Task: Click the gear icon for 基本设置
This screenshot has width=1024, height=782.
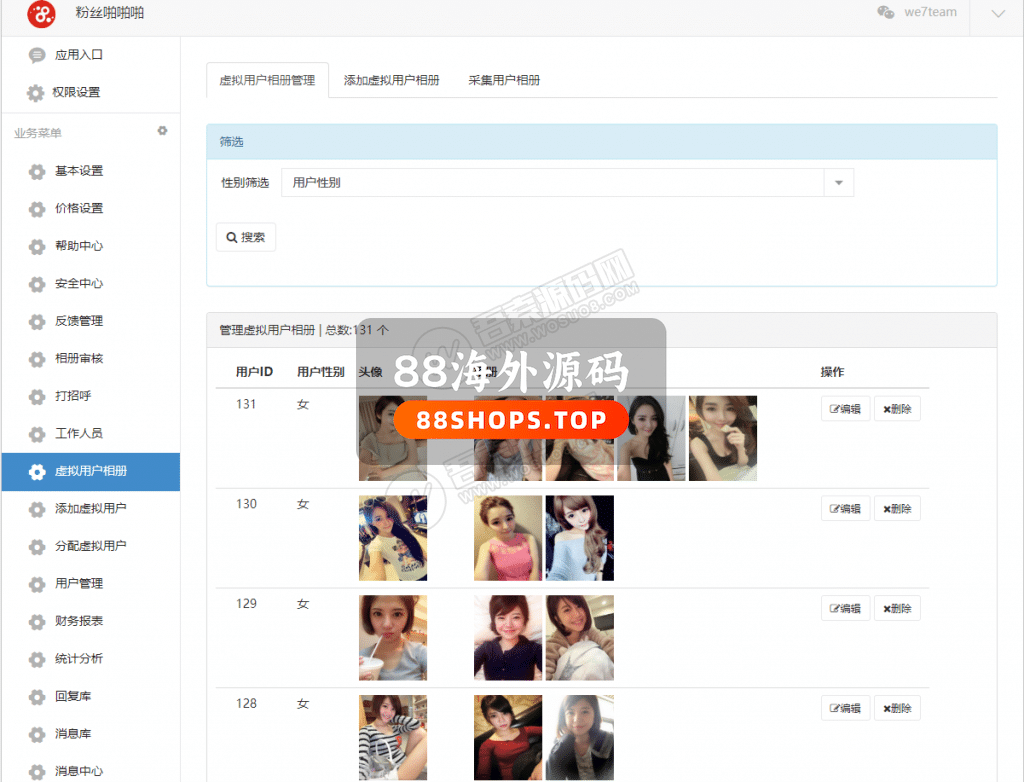Action: [x=37, y=171]
